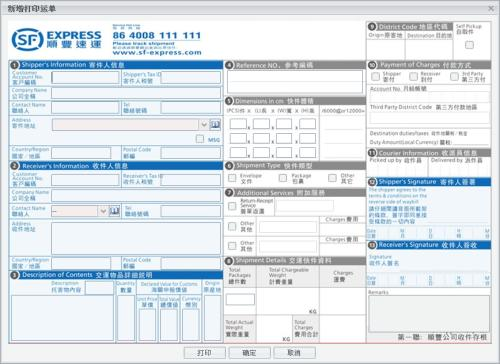This screenshot has height=364, width=500.
Task: Click the Remarks text area
Action: coord(429,313)
